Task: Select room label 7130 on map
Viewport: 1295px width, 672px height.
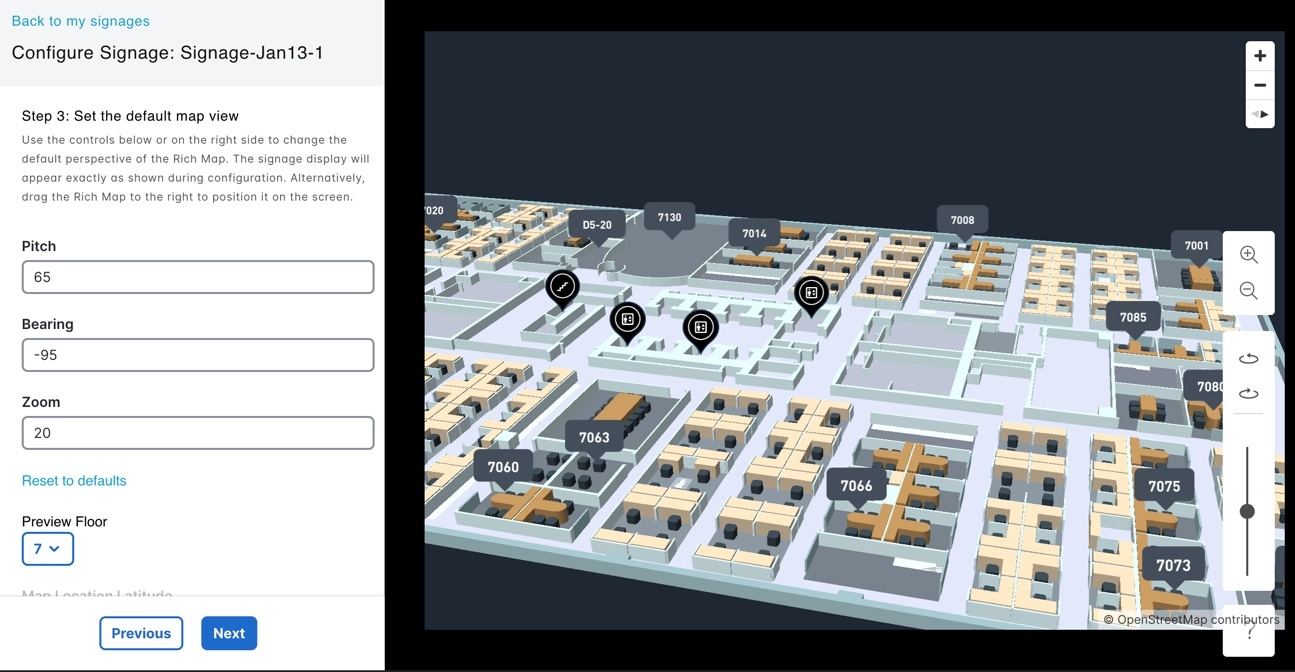Action: [x=669, y=217]
